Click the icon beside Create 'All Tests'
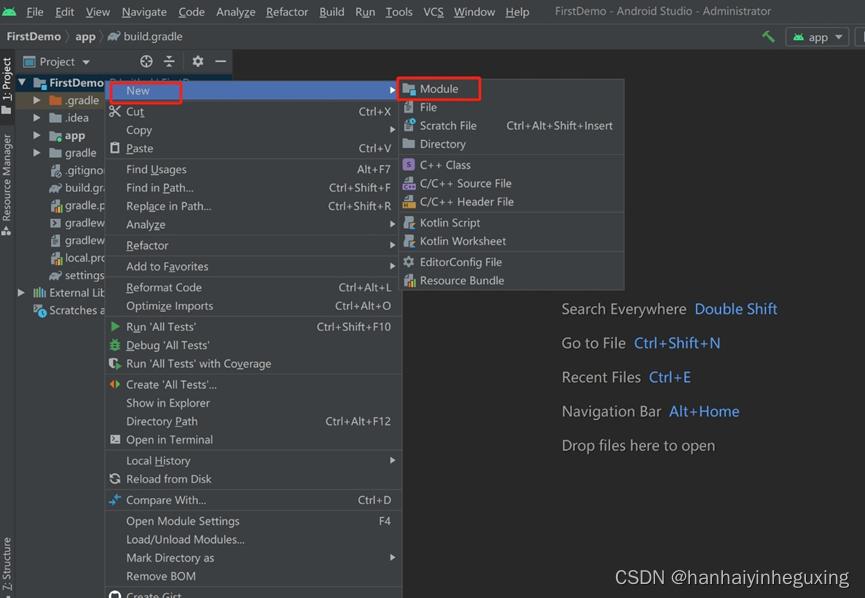The width and height of the screenshot is (865, 598). click(x=115, y=385)
